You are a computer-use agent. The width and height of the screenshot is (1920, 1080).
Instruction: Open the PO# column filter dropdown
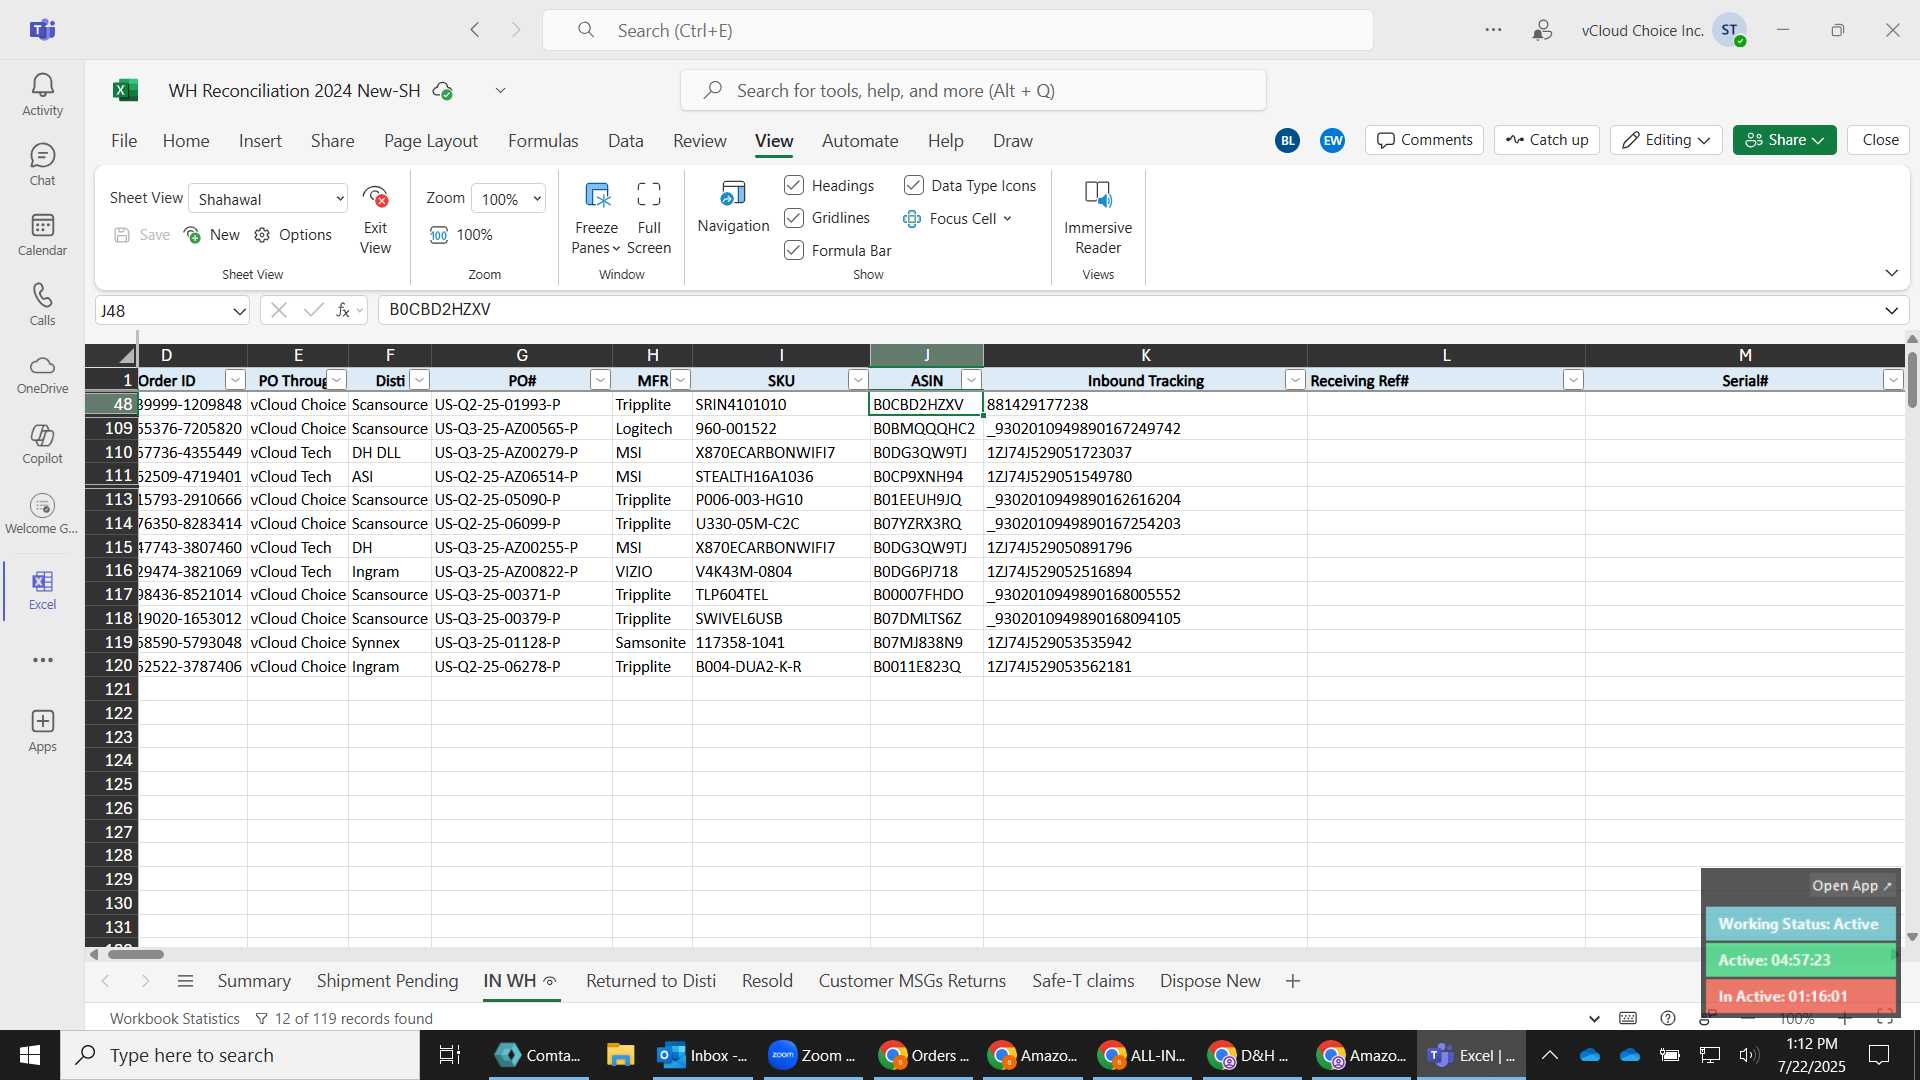(600, 380)
